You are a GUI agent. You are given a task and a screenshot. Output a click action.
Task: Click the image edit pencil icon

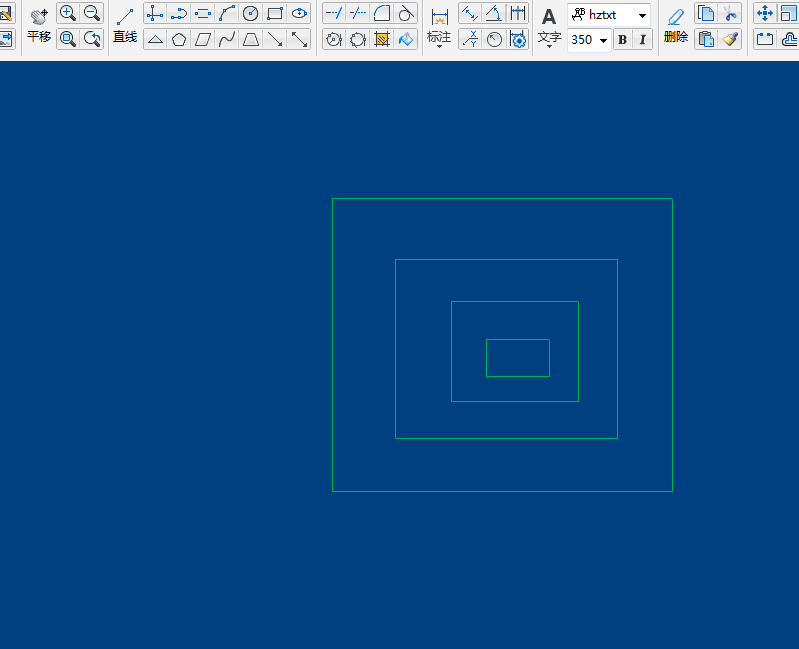[x=6, y=13]
